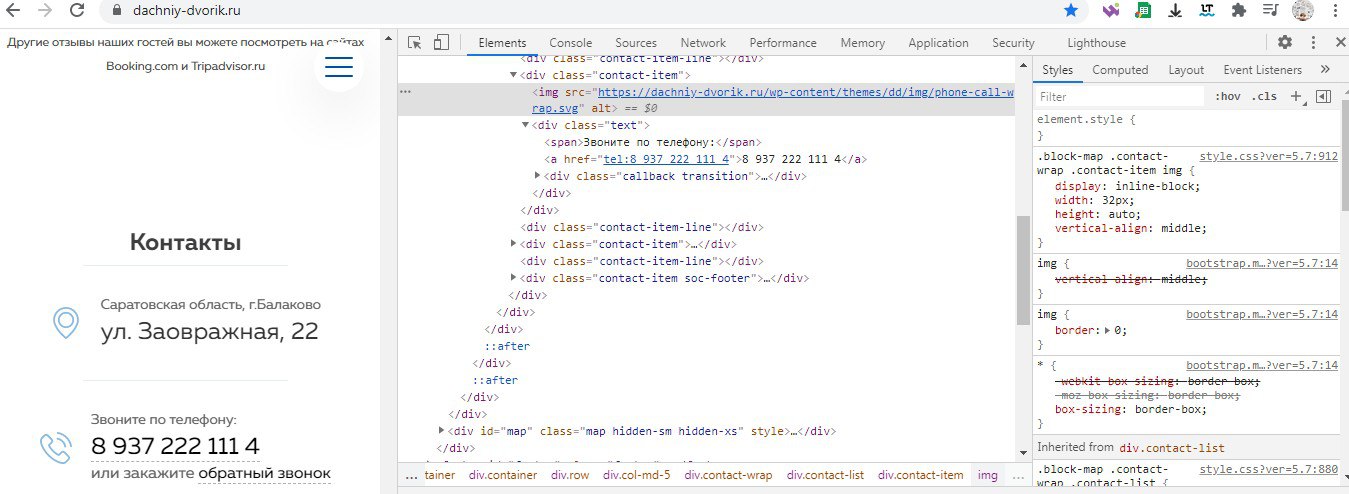
Task: Click the ellipsis beside selected img node
Action: [406, 91]
